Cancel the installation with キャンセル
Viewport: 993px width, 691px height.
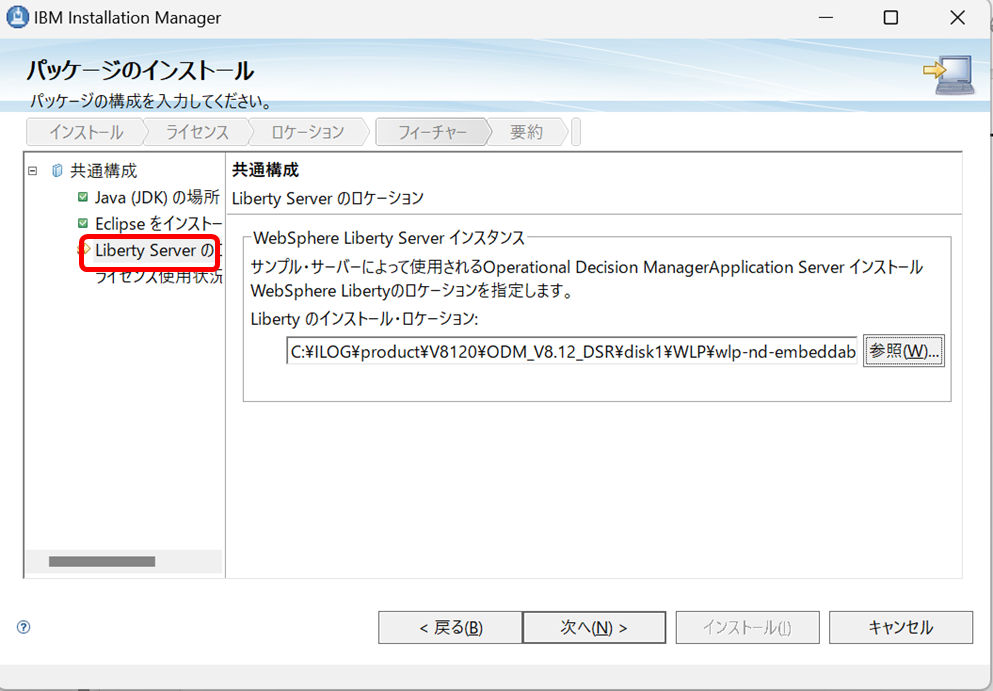pos(901,627)
